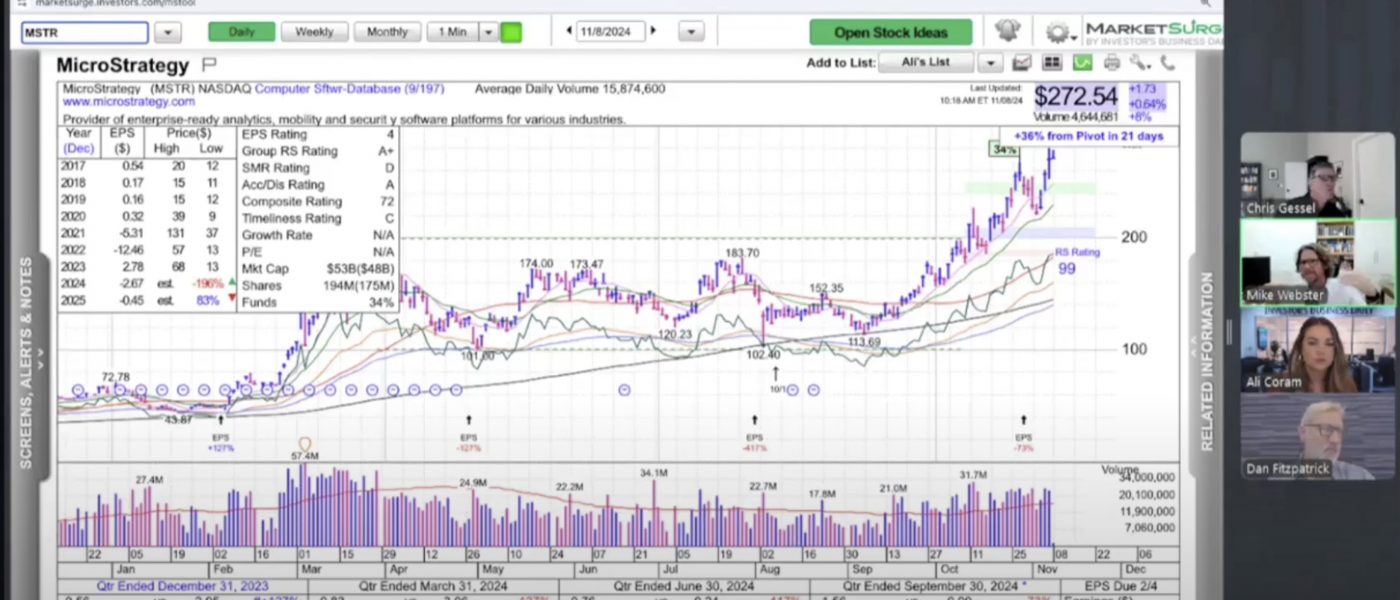Flag MicroStrategy using the flag icon

coord(209,65)
